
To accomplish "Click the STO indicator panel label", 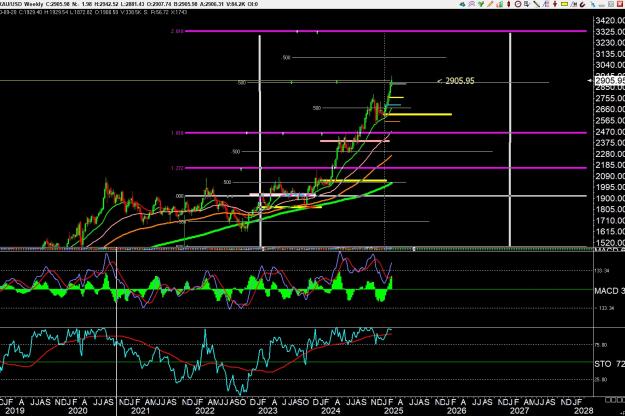I will click(609, 364).
